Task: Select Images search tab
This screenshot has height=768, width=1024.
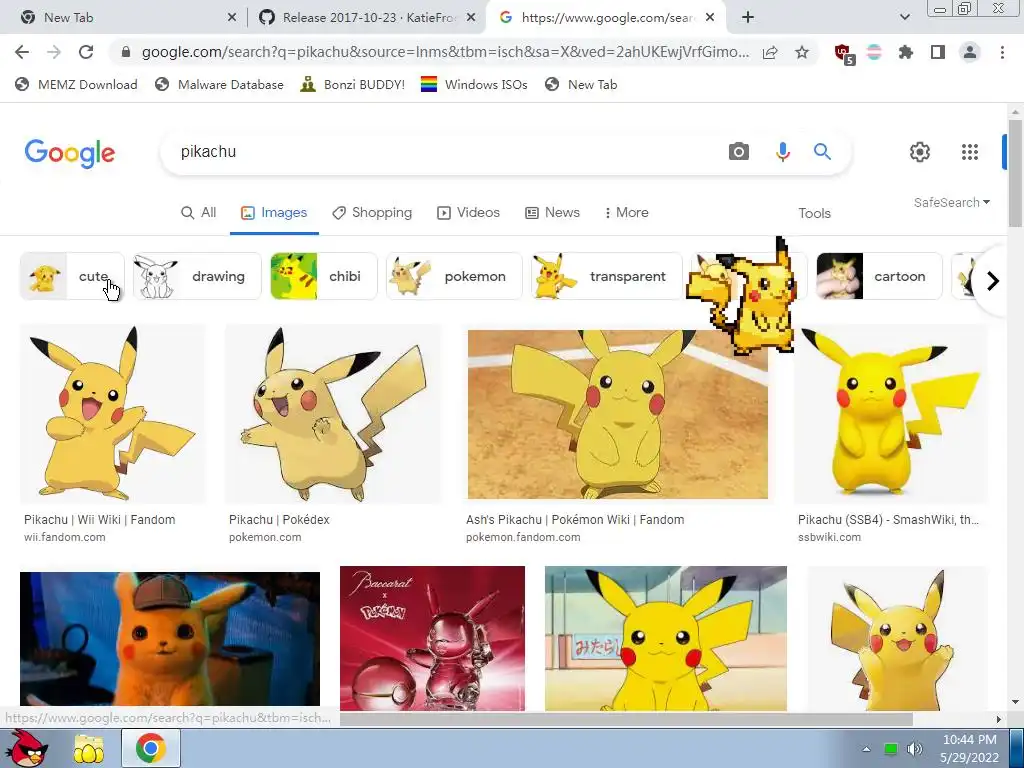Action: [x=274, y=213]
